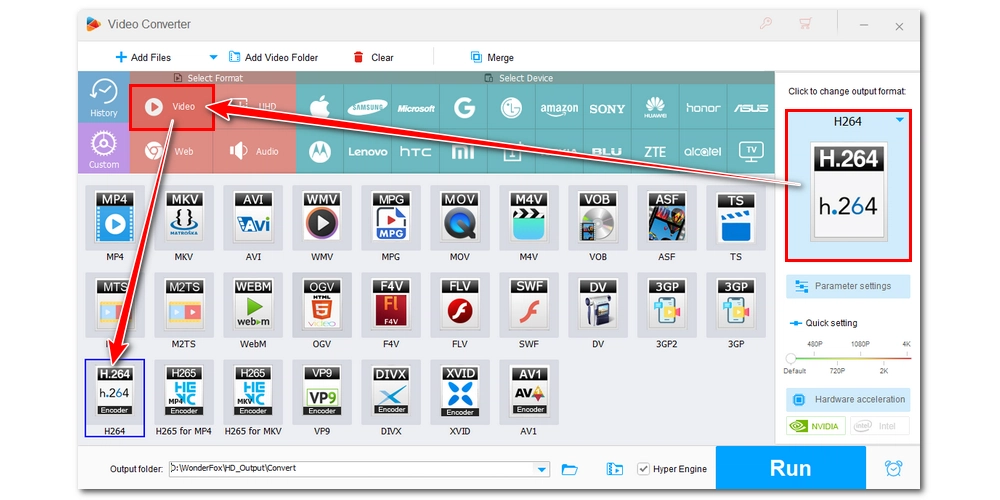The height and width of the screenshot is (500, 1000).
Task: Select the 3GP format icon
Action: (735, 305)
